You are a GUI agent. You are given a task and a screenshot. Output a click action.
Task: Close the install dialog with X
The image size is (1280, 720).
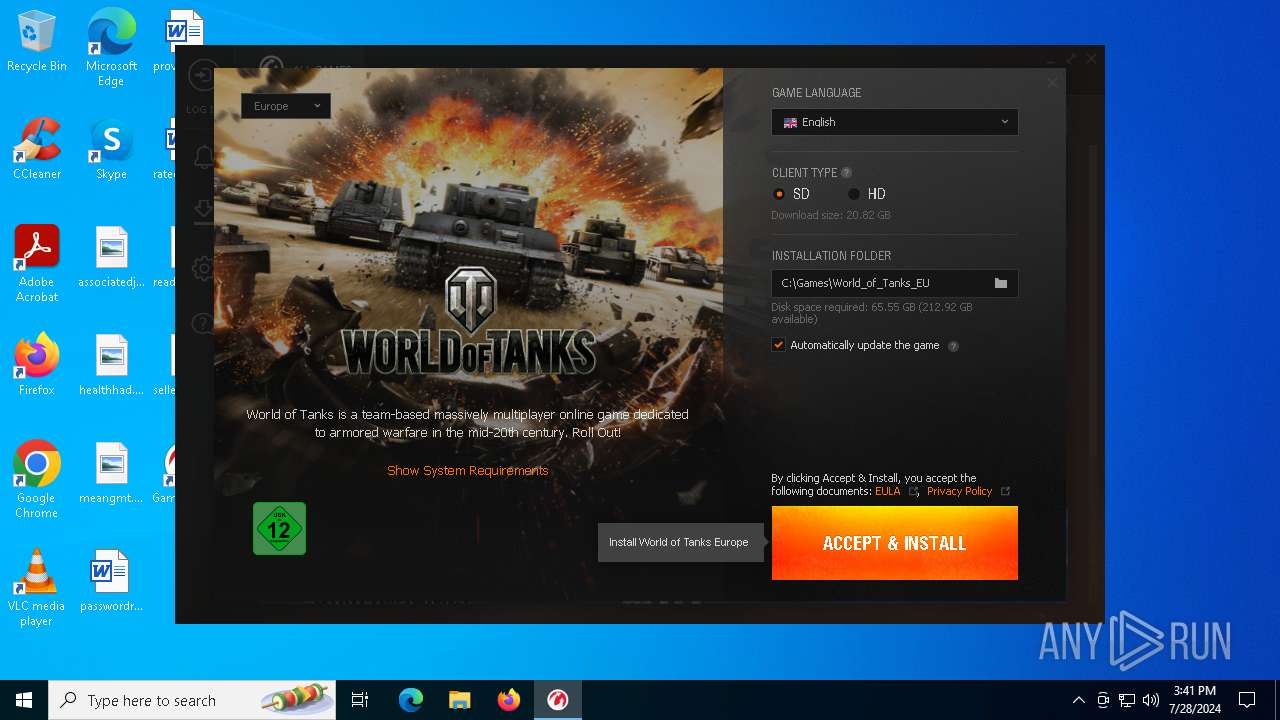point(1052,83)
